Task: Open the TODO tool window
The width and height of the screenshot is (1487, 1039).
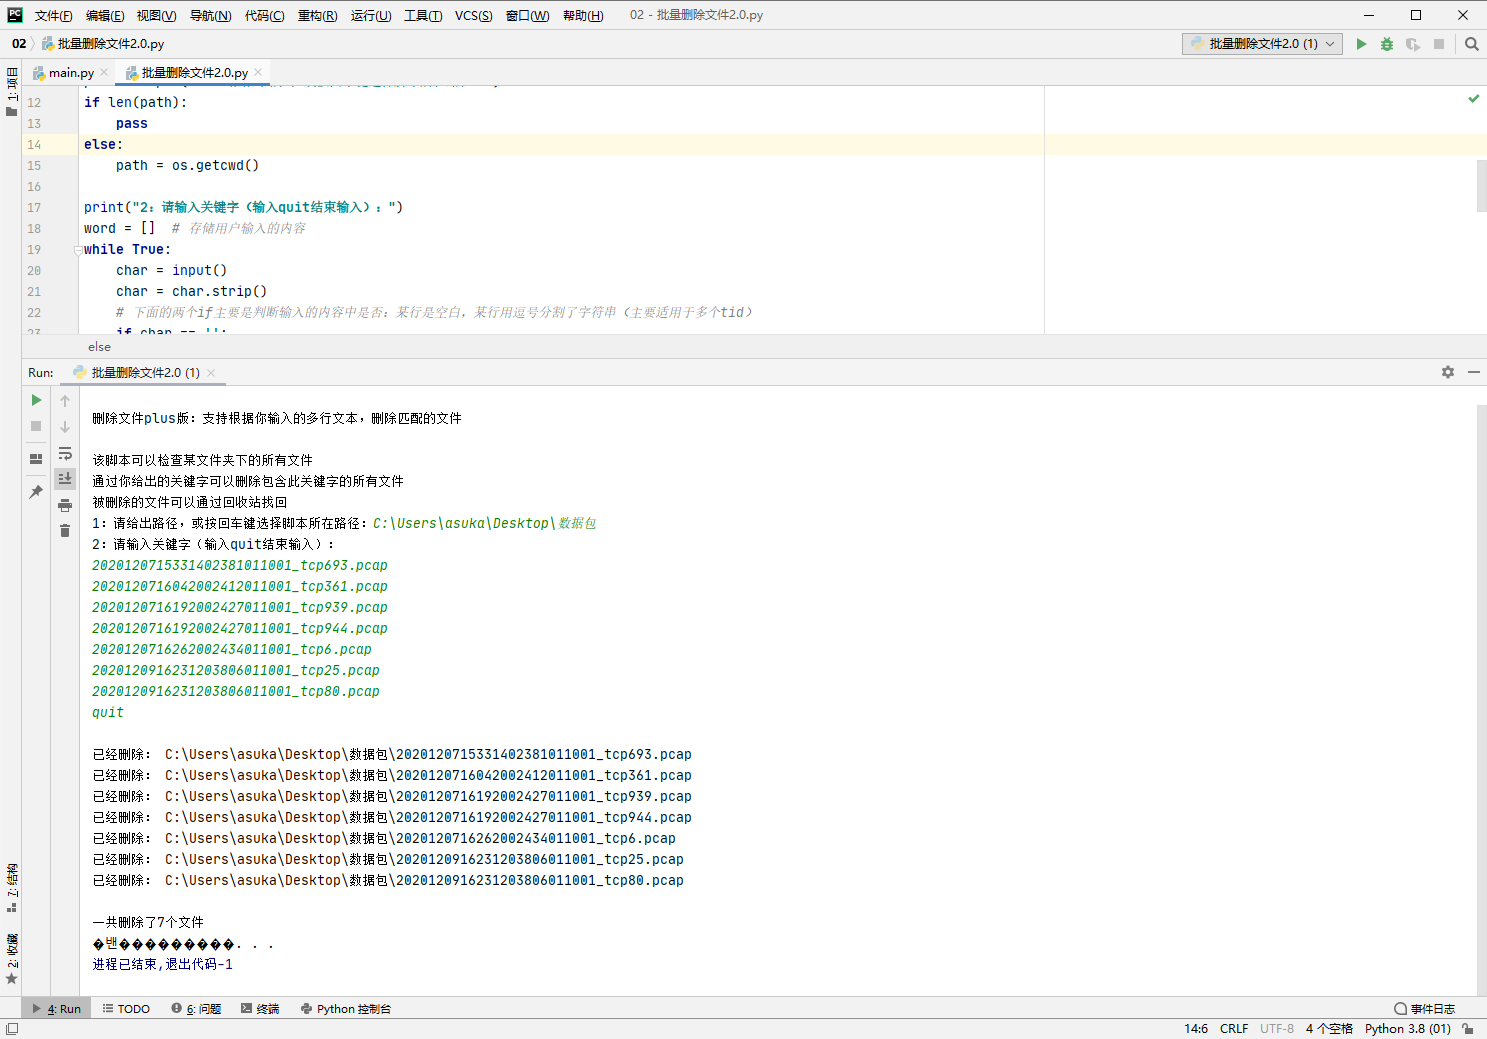Action: 126,1009
